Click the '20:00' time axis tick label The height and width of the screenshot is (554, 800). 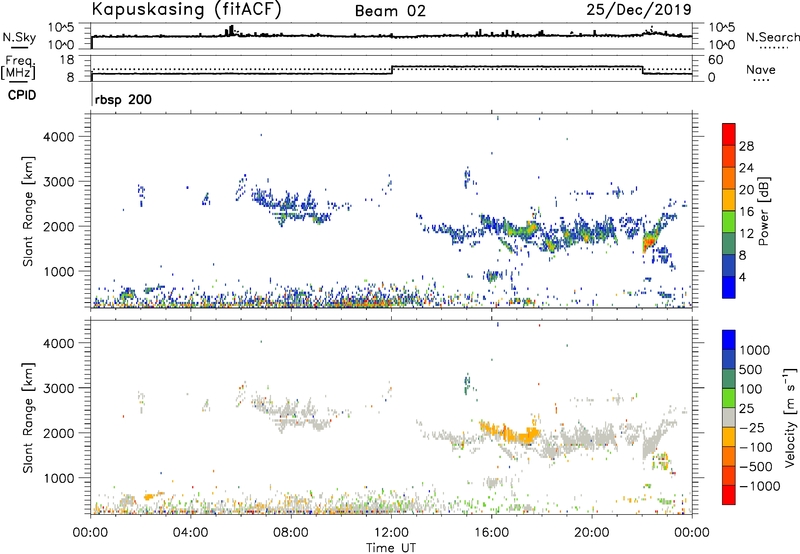click(x=592, y=533)
